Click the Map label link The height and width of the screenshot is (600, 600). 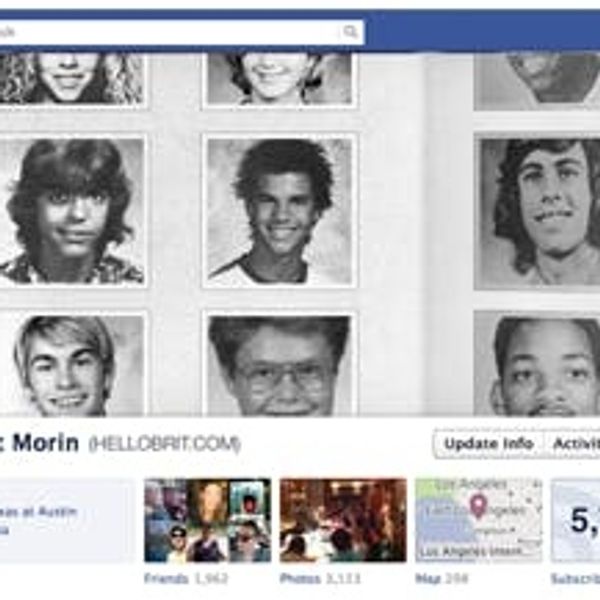point(424,578)
